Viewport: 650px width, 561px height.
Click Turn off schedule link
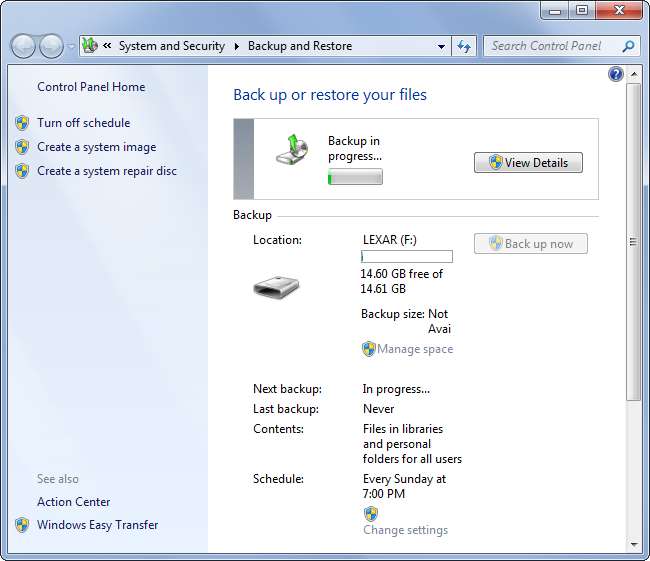pos(84,123)
